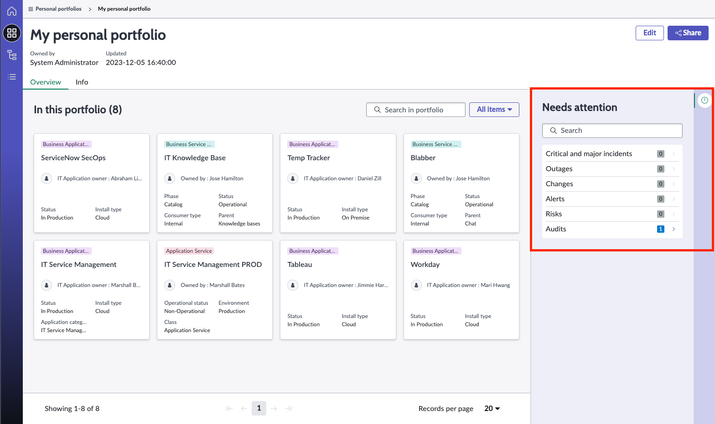The height and width of the screenshot is (424, 715).
Task: Go to last page pagination icon
Action: pos(289,408)
